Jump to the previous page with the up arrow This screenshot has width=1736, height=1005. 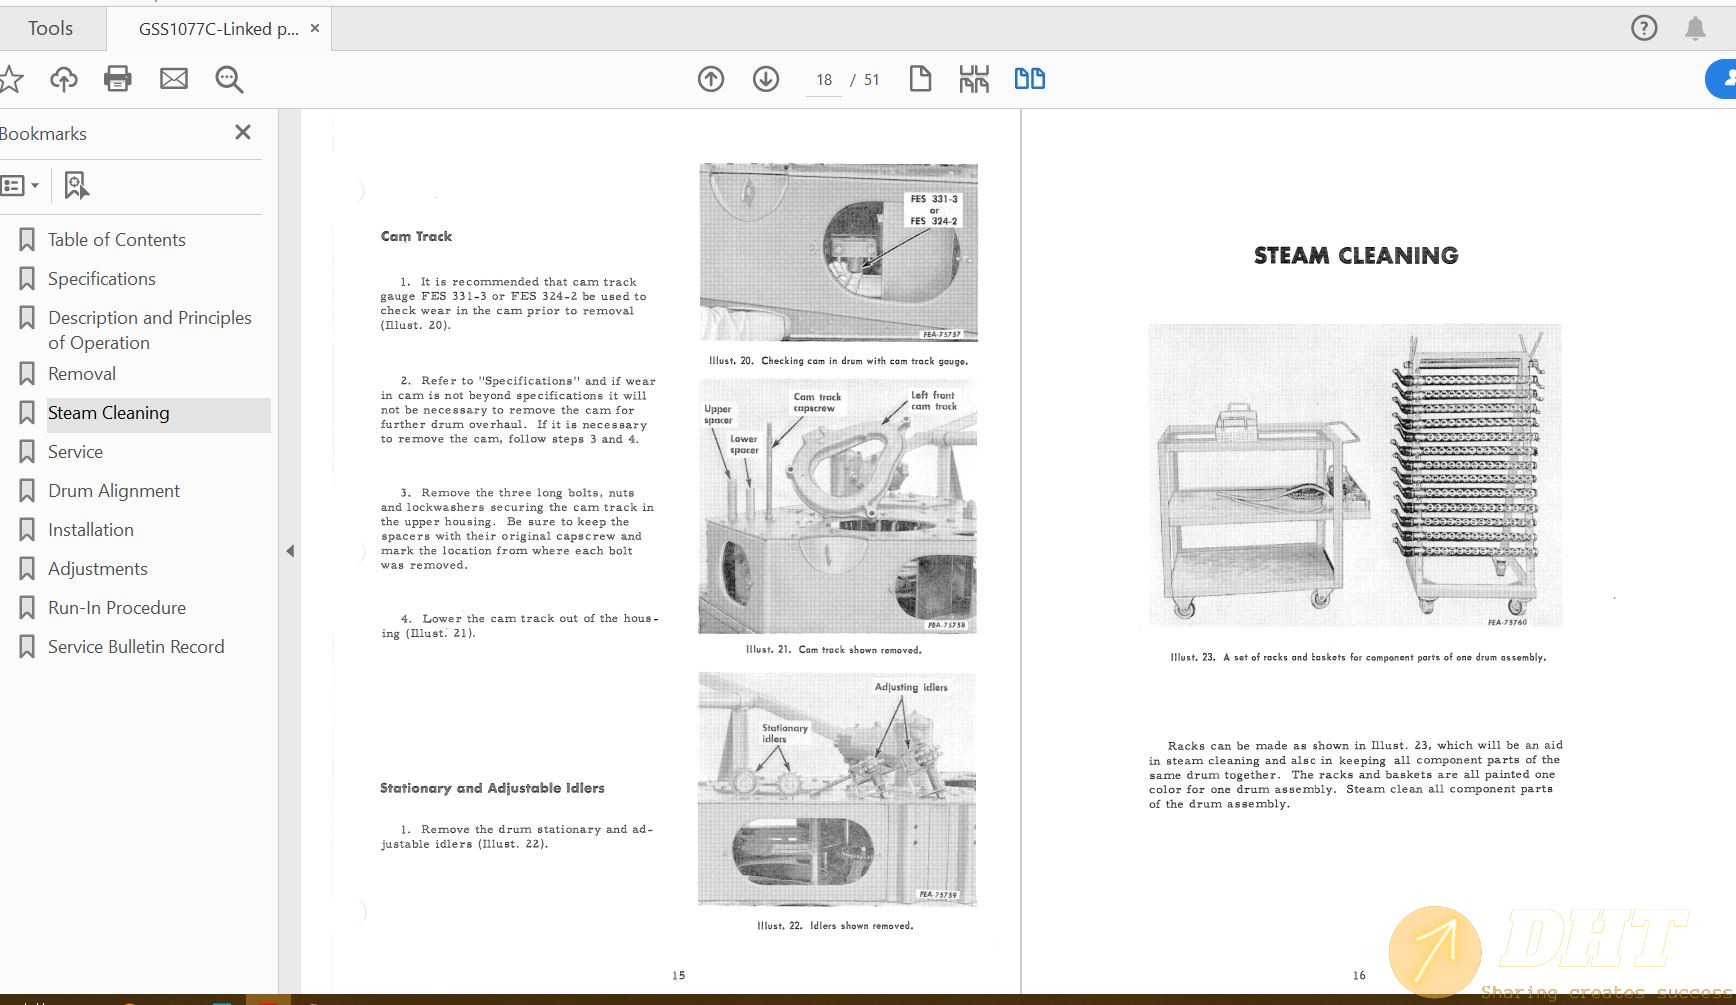[x=711, y=78]
